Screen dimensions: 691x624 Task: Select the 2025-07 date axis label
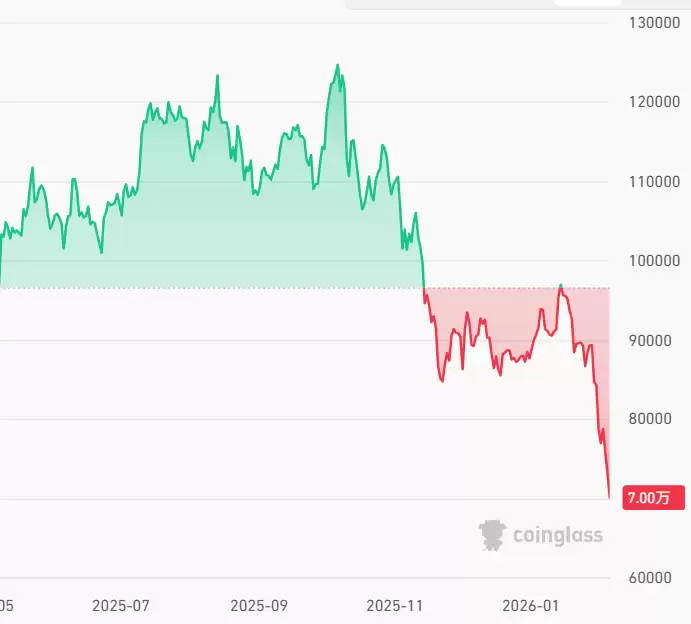pos(120,605)
